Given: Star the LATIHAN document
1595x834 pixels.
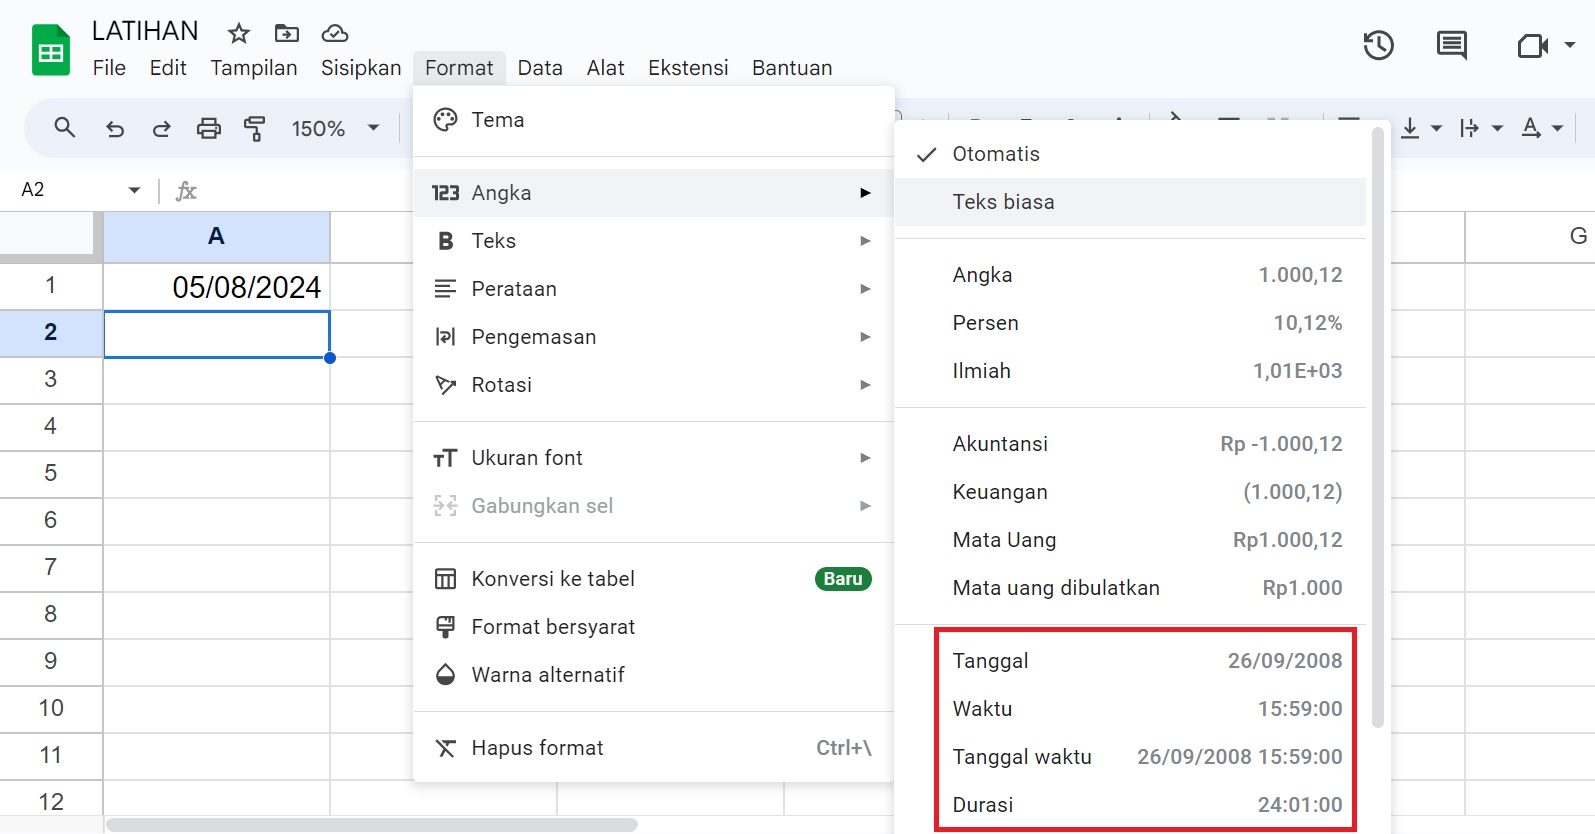Looking at the screenshot, I should point(238,34).
